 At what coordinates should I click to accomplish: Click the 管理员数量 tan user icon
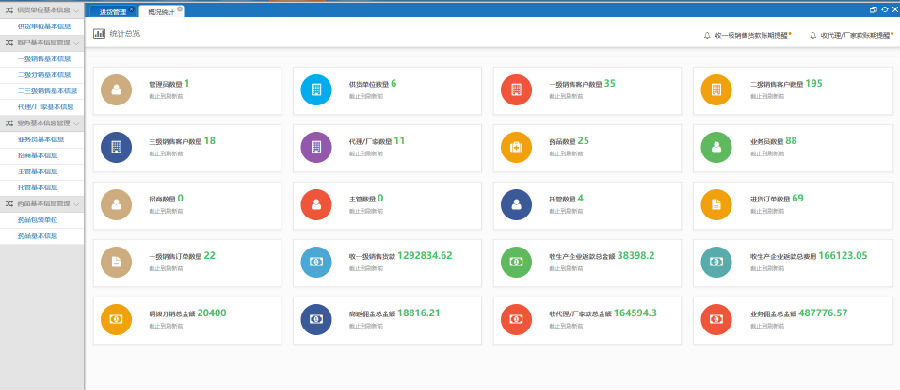(x=117, y=90)
